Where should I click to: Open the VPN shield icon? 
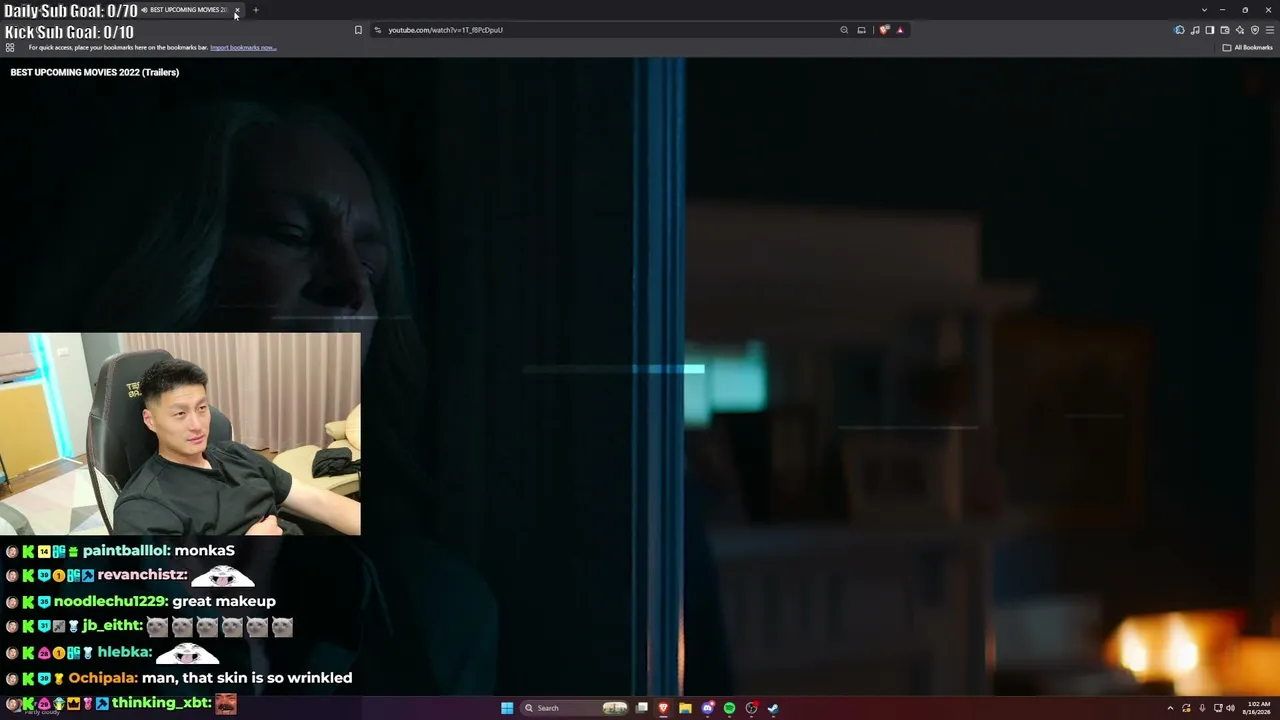point(1255,30)
